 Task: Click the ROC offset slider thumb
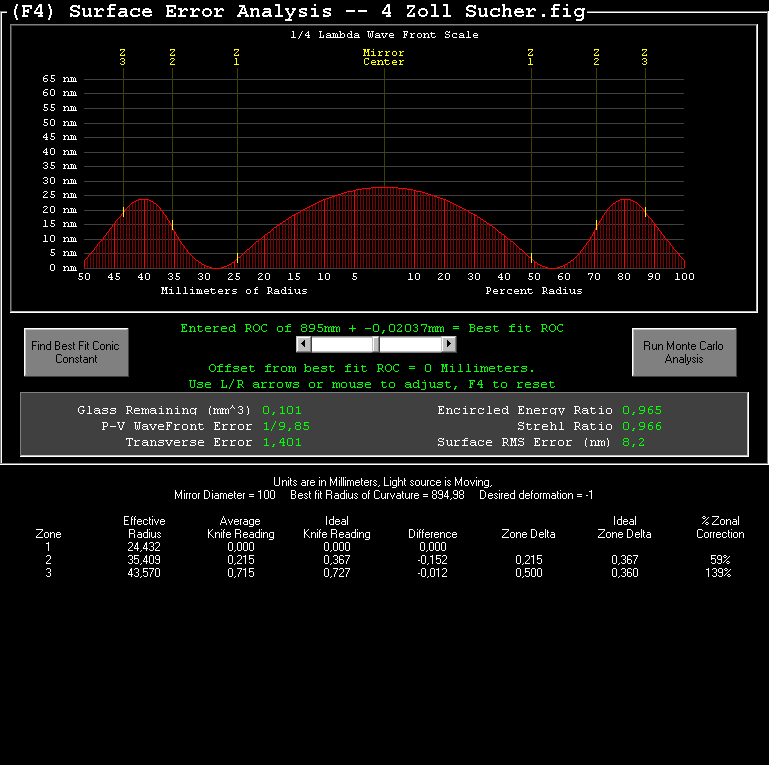pos(376,344)
